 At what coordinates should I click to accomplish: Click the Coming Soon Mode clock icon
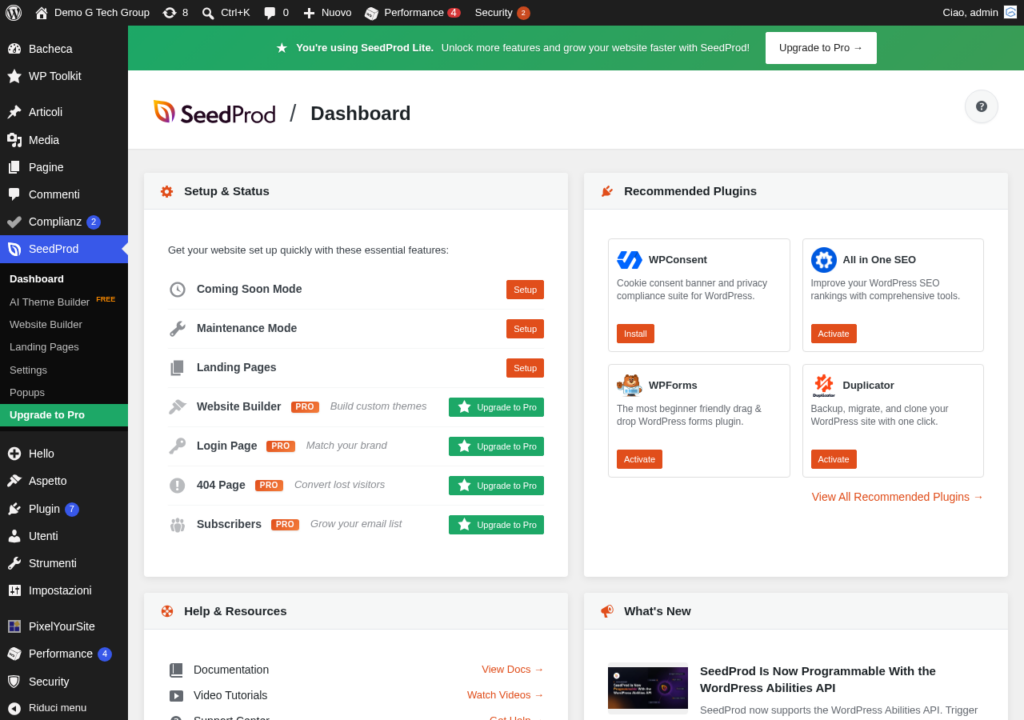pyautogui.click(x=177, y=289)
